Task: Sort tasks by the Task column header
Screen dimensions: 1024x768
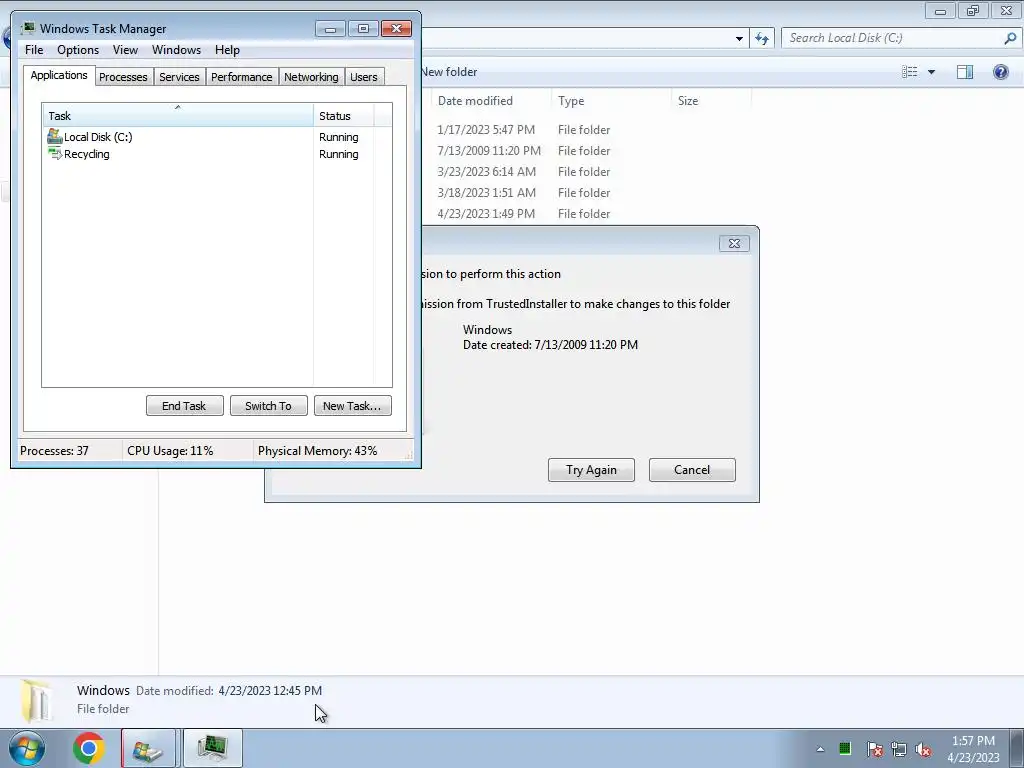Action: click(178, 116)
